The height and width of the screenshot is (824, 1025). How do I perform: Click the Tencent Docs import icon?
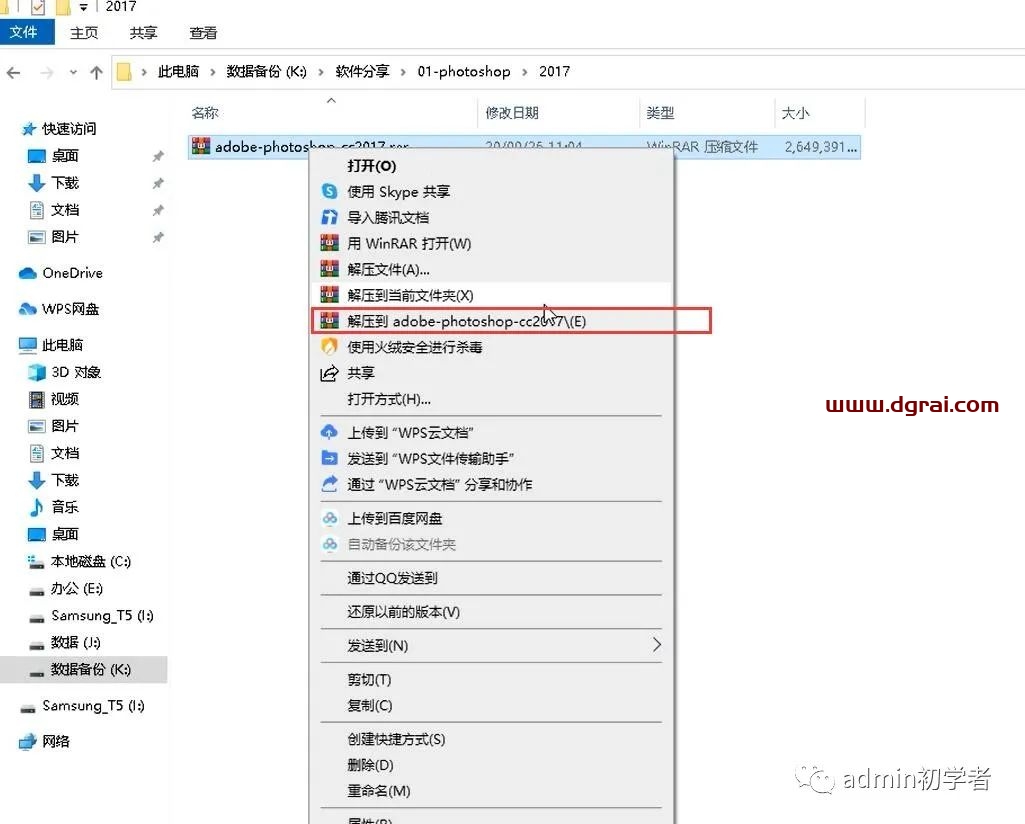click(329, 218)
